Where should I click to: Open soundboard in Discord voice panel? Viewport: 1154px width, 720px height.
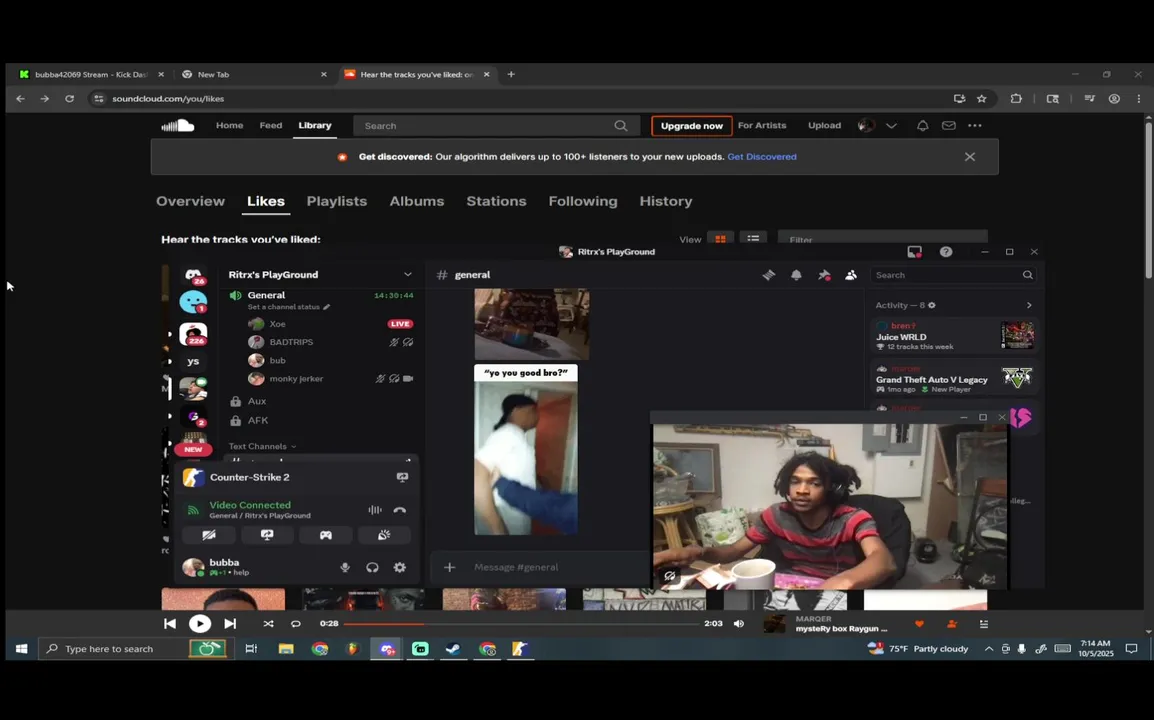[383, 535]
